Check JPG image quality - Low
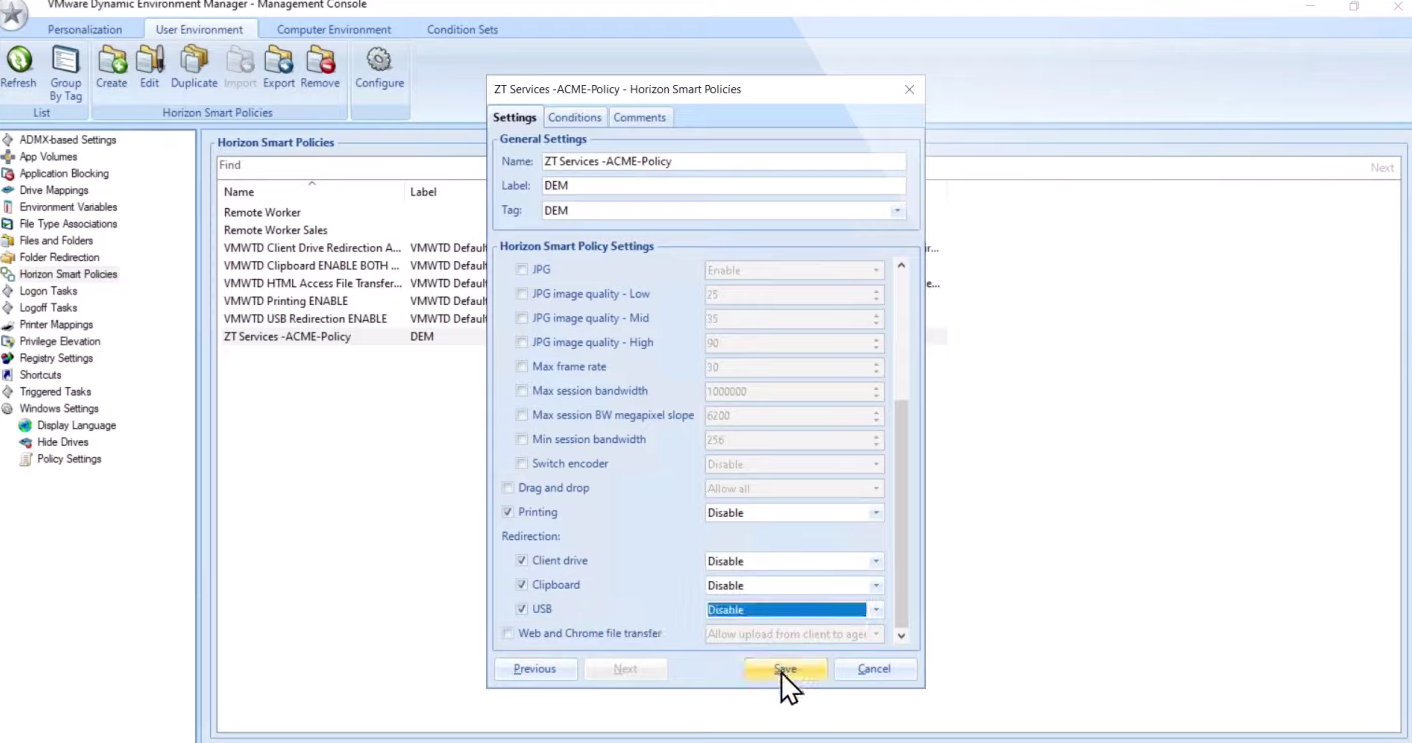The width and height of the screenshot is (1412, 743). tap(522, 294)
